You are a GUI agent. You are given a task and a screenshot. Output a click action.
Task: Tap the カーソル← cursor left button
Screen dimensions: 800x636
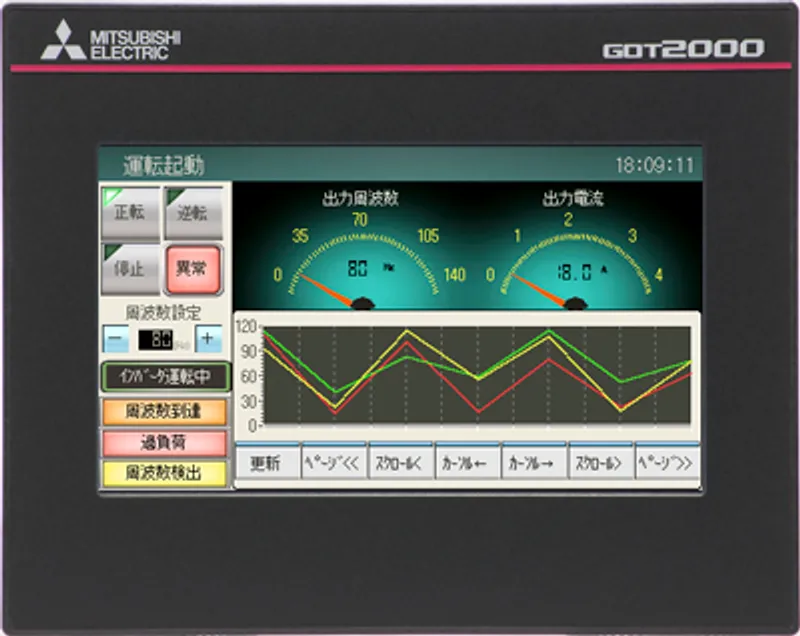point(467,462)
